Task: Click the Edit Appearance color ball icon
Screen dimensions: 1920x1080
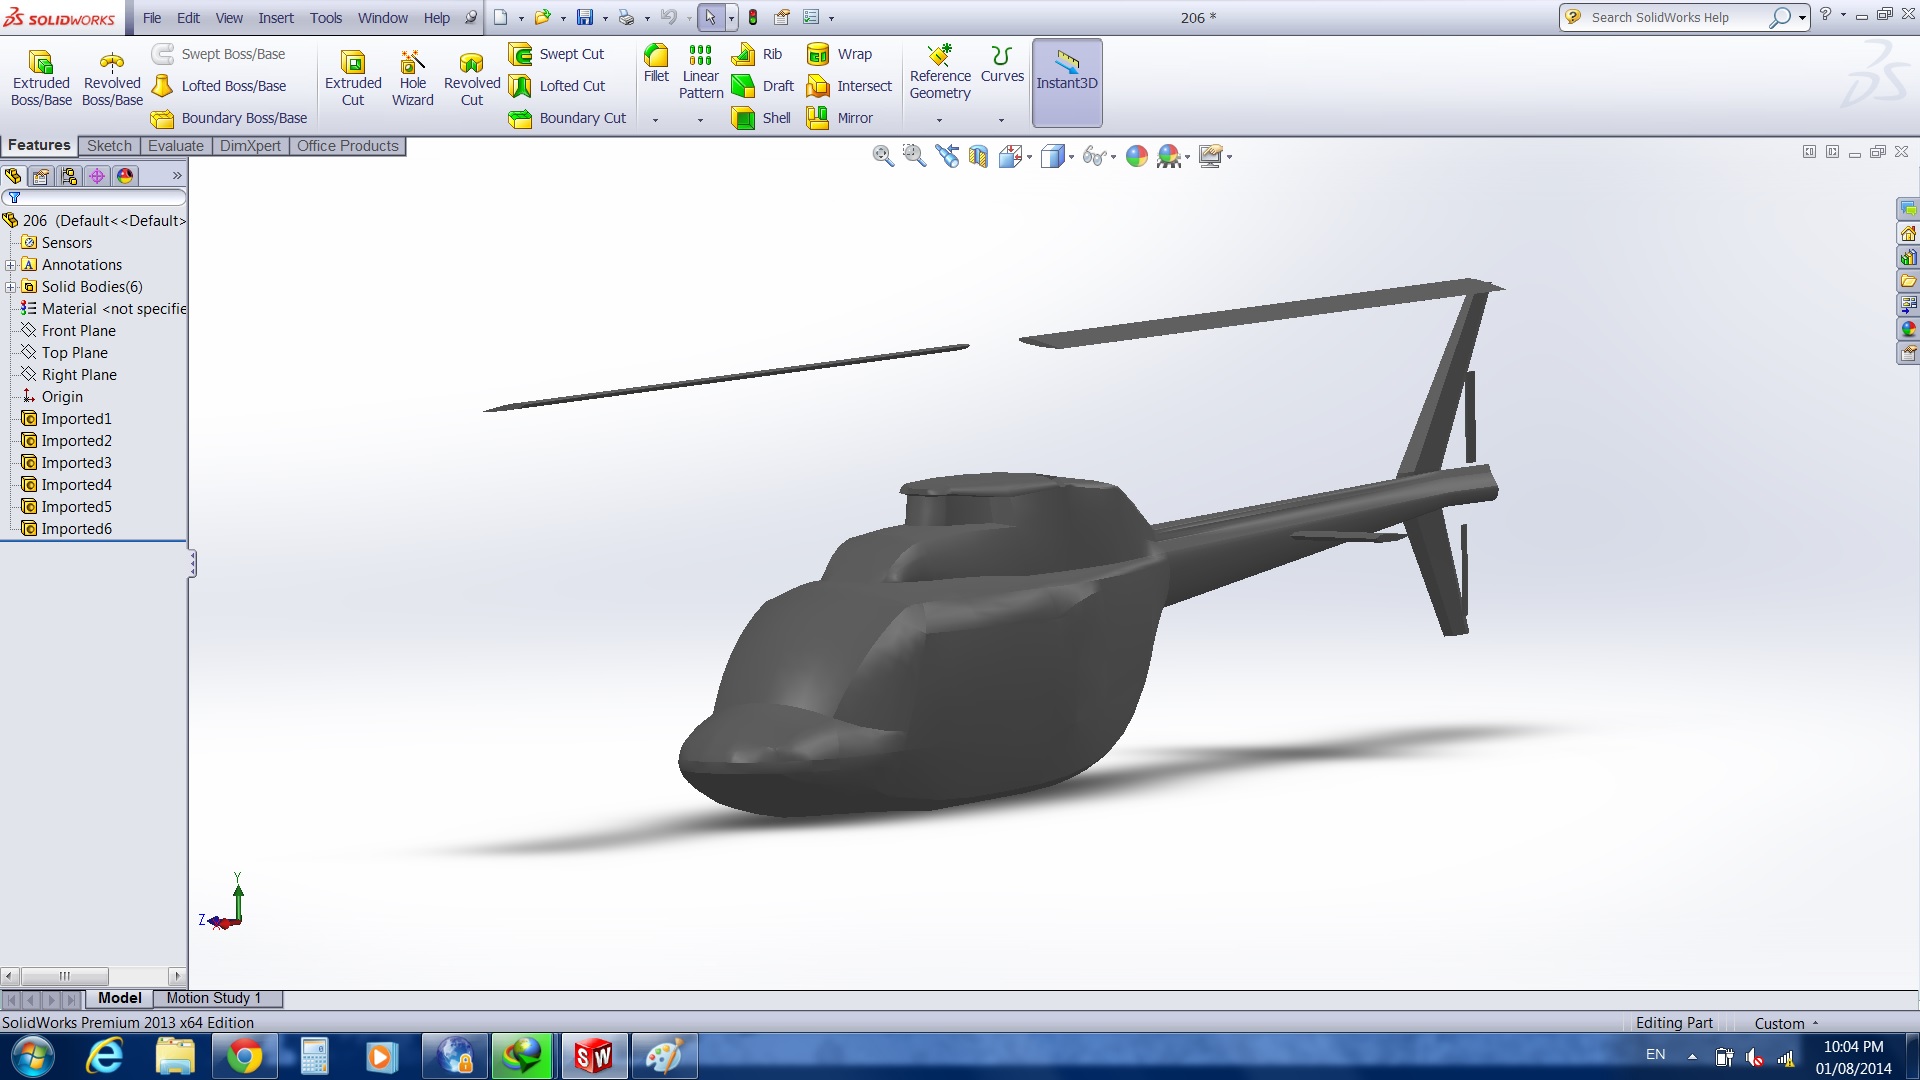Action: (x=1137, y=156)
